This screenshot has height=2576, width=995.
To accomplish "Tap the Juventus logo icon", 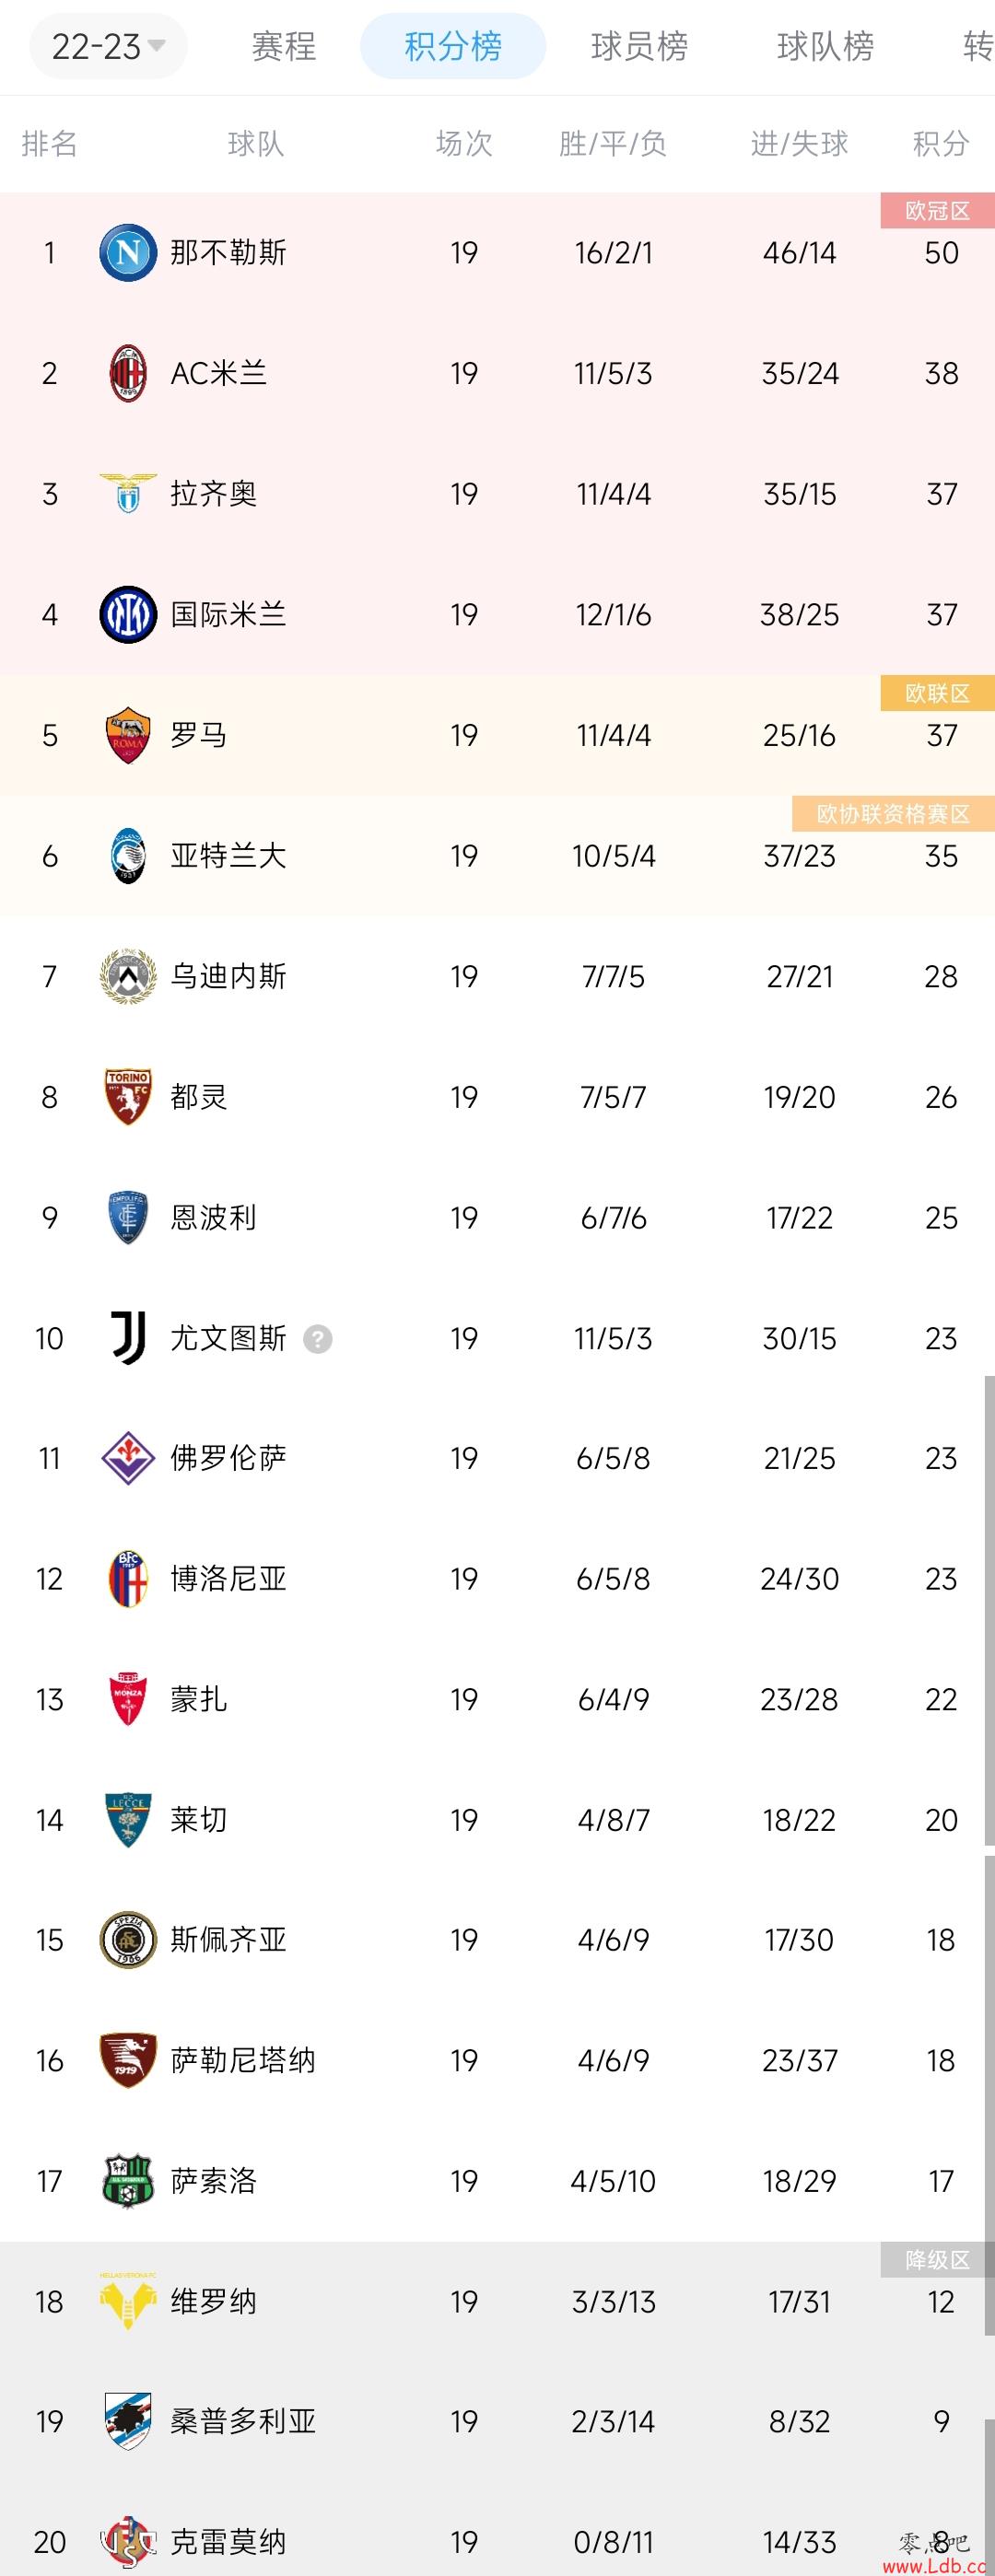I will (128, 1338).
